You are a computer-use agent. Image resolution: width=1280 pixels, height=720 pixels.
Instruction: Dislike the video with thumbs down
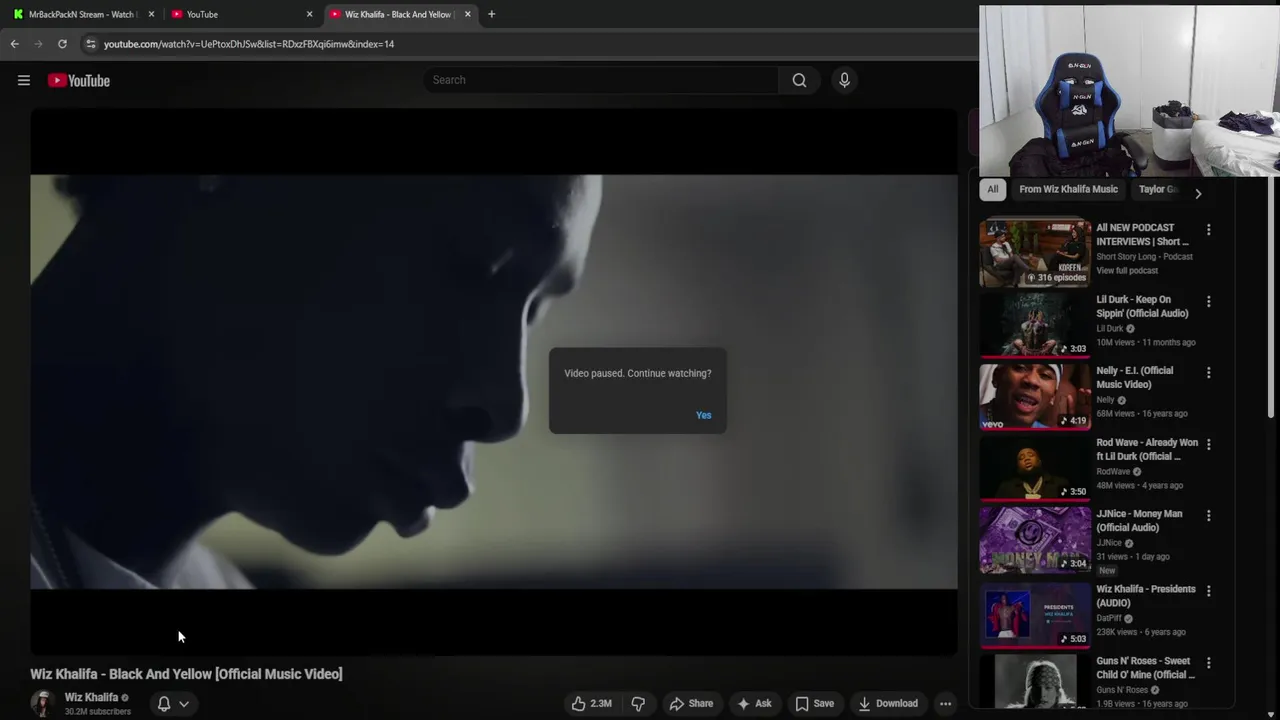[x=638, y=703]
